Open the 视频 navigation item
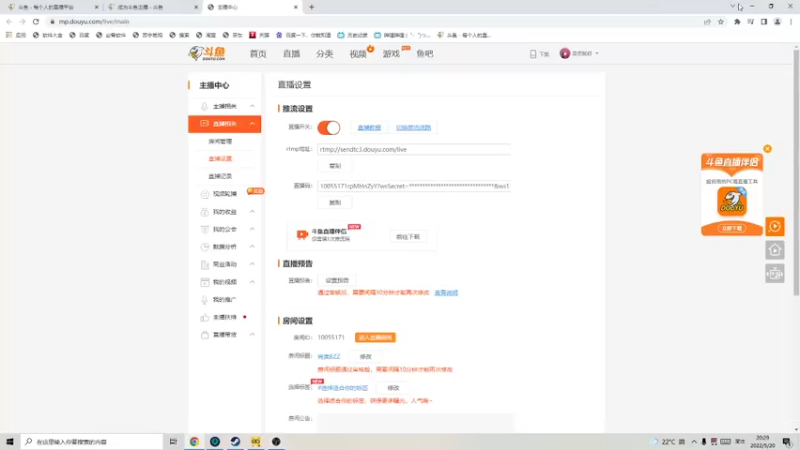Viewport: 800px width, 450px height. (358, 54)
